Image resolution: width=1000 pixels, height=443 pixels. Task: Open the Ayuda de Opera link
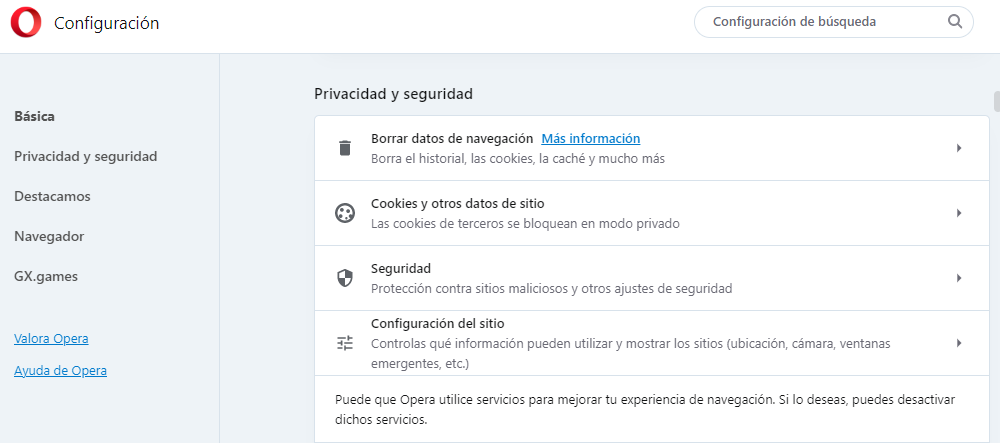pyautogui.click(x=61, y=370)
